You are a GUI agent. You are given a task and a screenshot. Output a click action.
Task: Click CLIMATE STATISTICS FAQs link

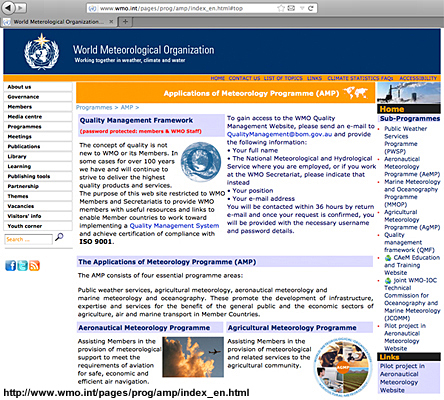pyautogui.click(x=360, y=78)
